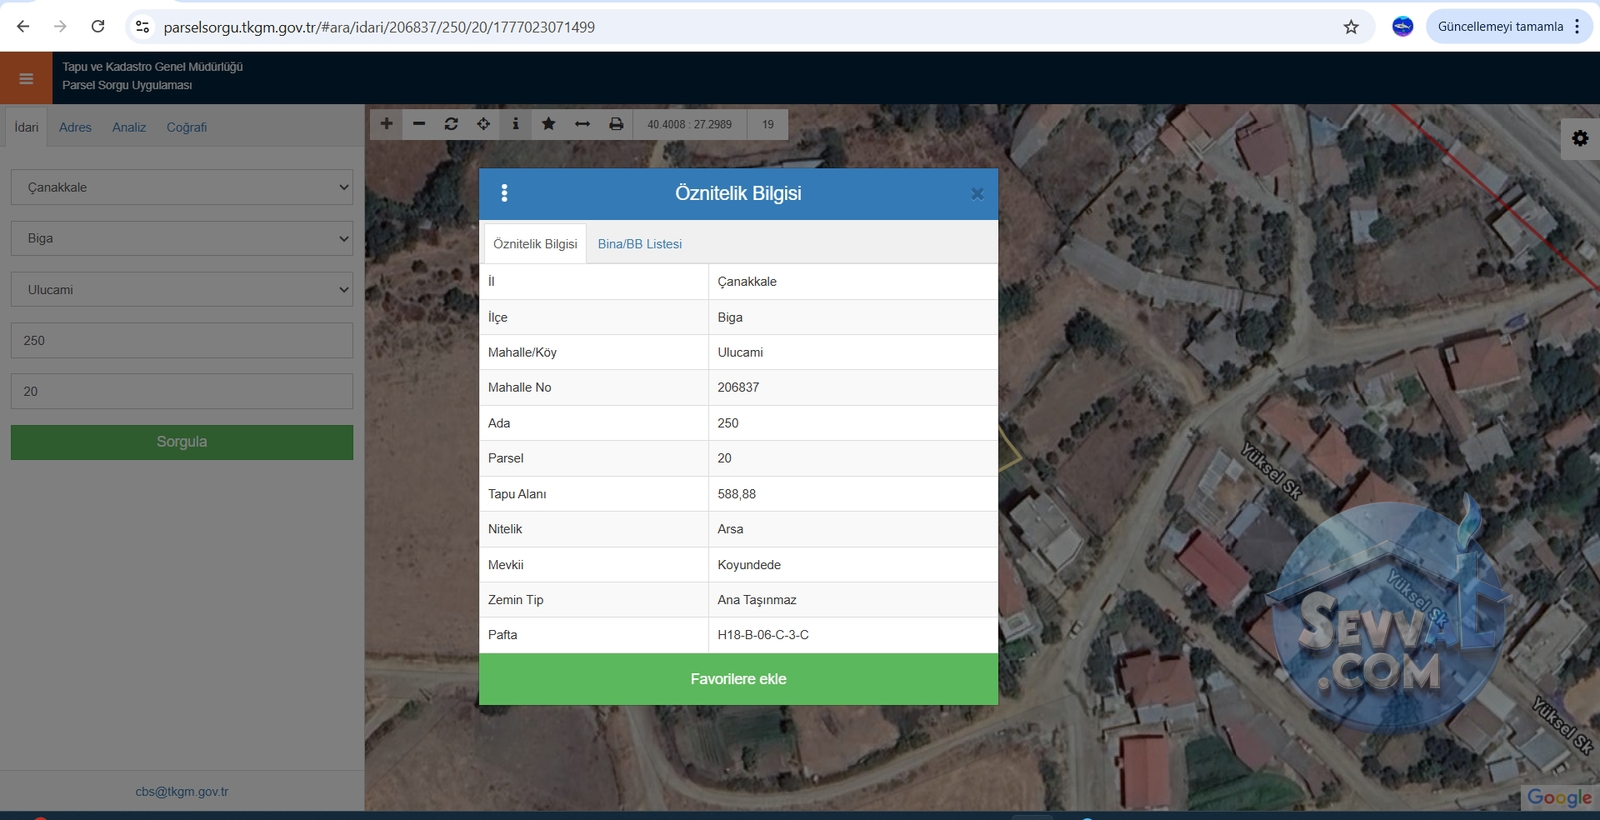Open the dialog's three-dot options menu

(504, 193)
